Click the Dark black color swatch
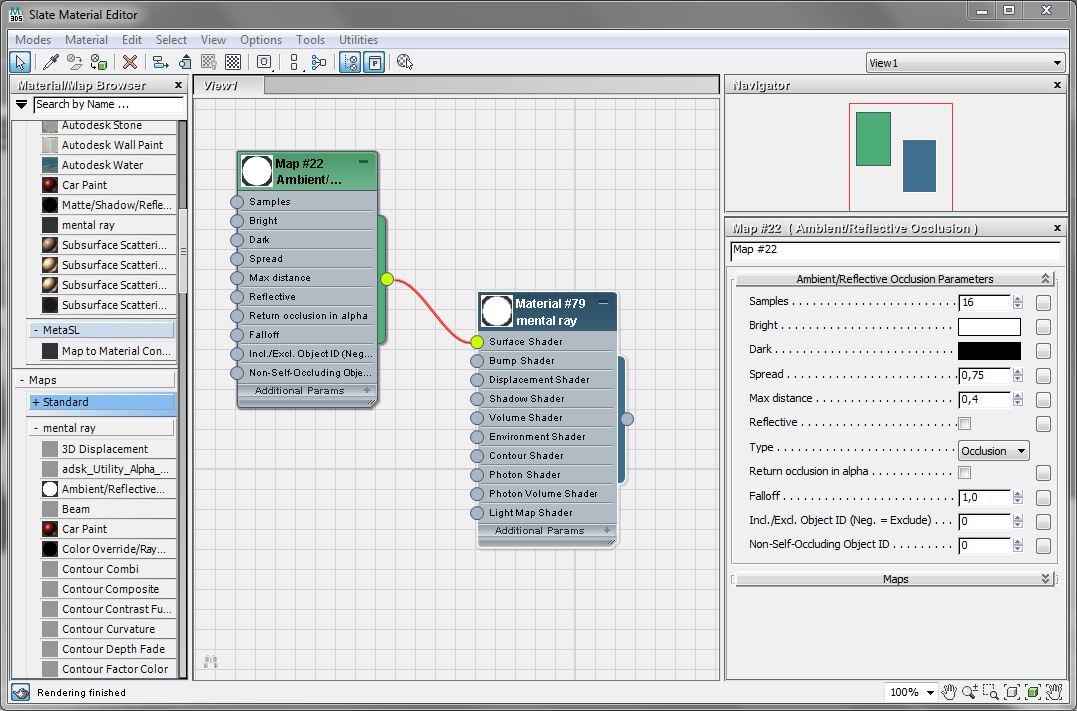1077x711 pixels. [x=989, y=351]
